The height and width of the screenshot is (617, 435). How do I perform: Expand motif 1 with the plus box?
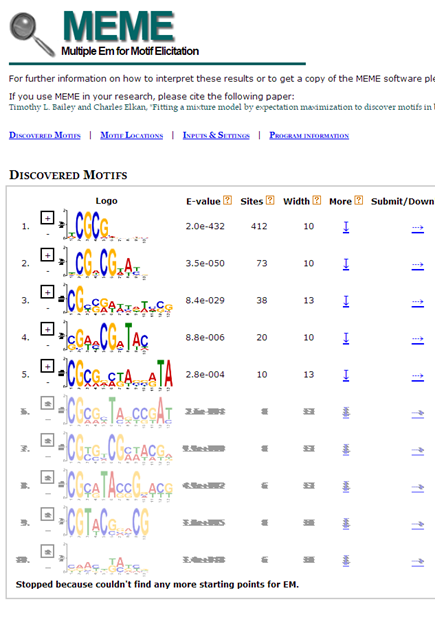[47, 218]
